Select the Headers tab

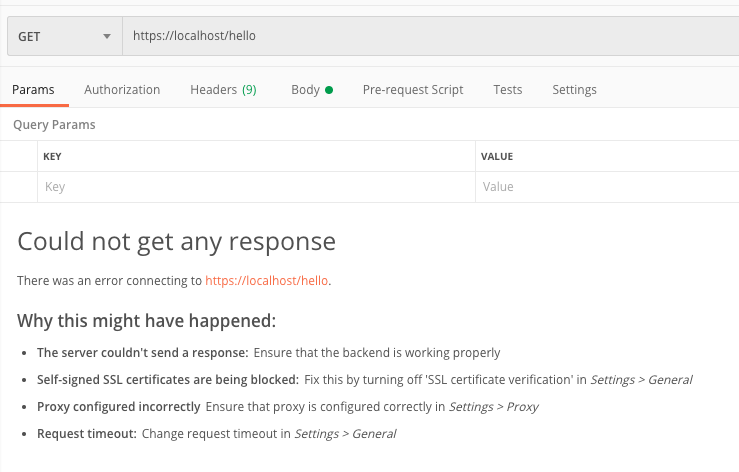(213, 90)
